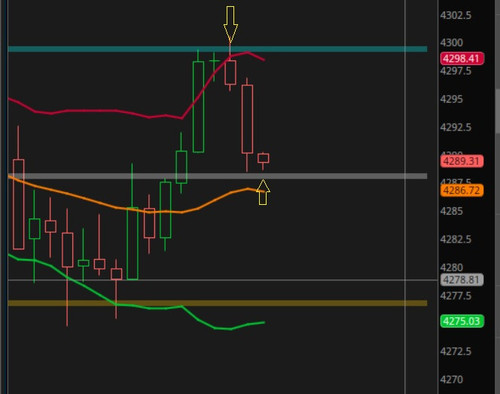Click the 4302.5 axis price label

click(x=456, y=15)
